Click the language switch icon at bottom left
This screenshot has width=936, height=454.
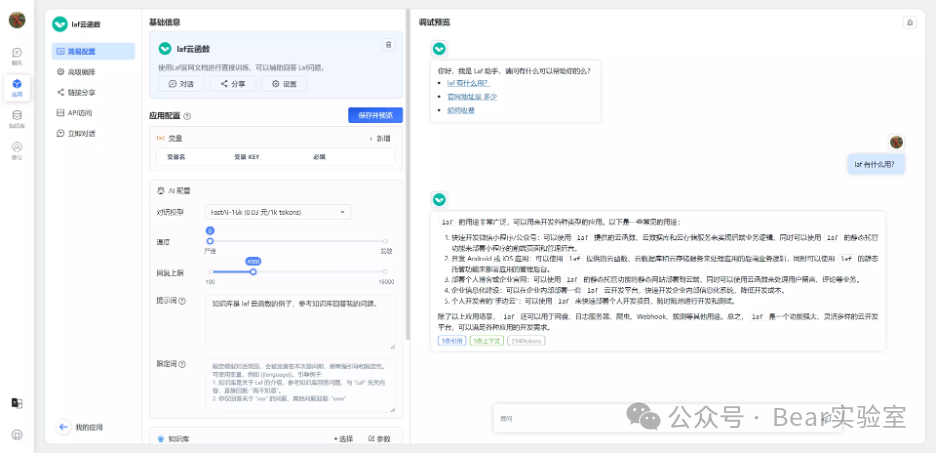point(17,403)
